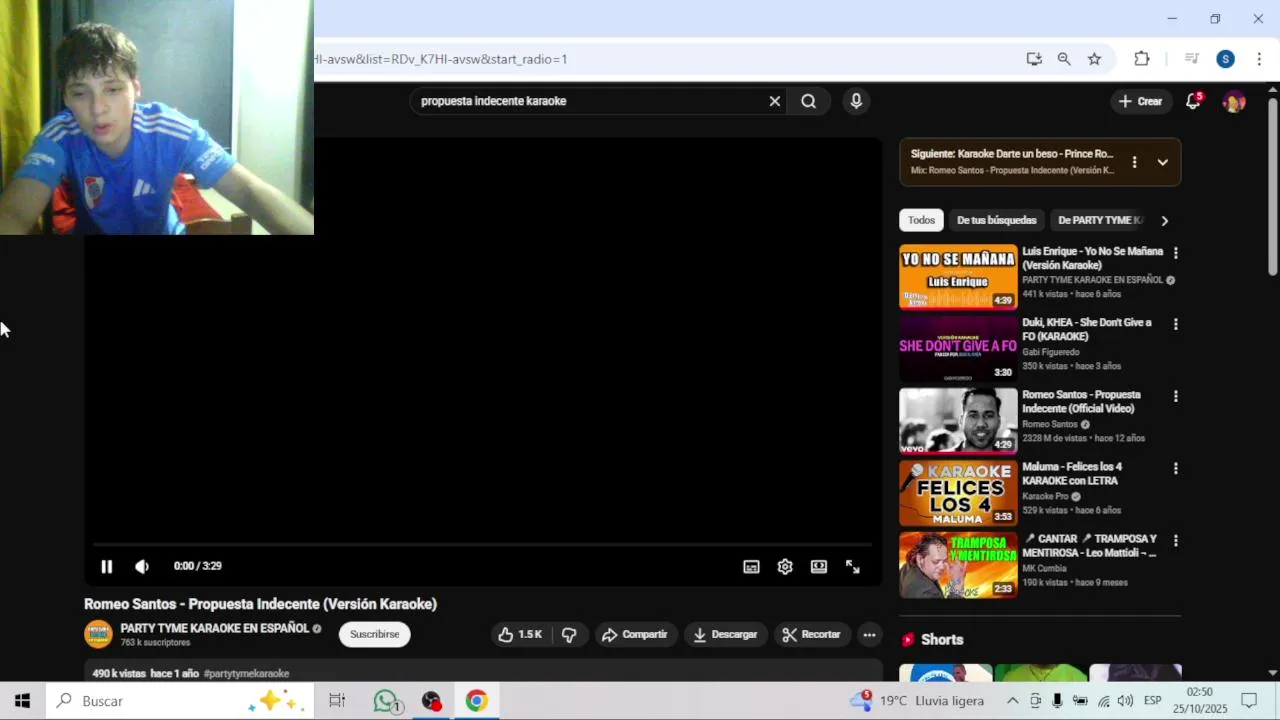Expand the mix playlist panel chevron

click(x=1162, y=162)
